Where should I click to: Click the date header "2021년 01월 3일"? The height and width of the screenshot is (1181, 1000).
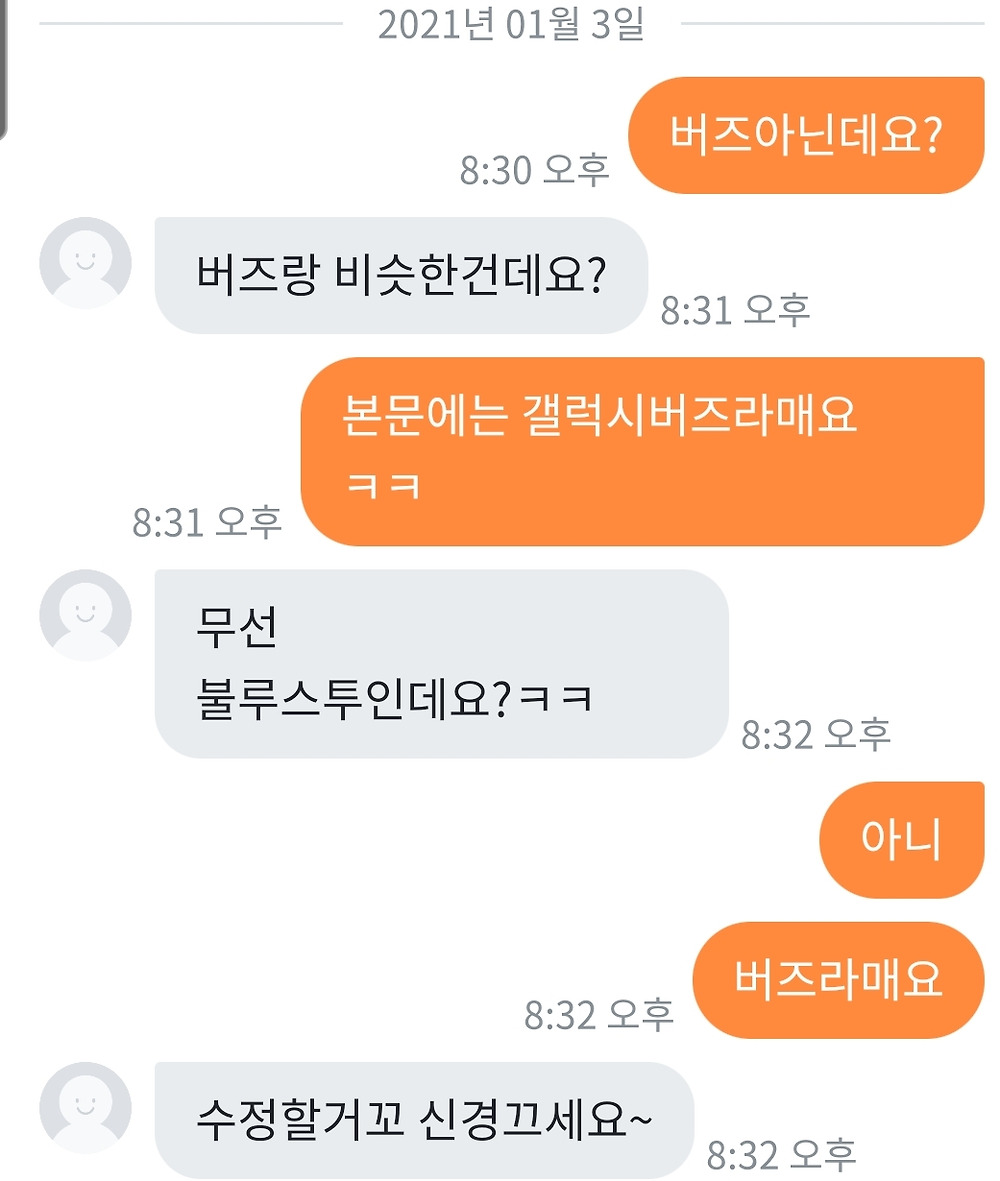pos(510,25)
